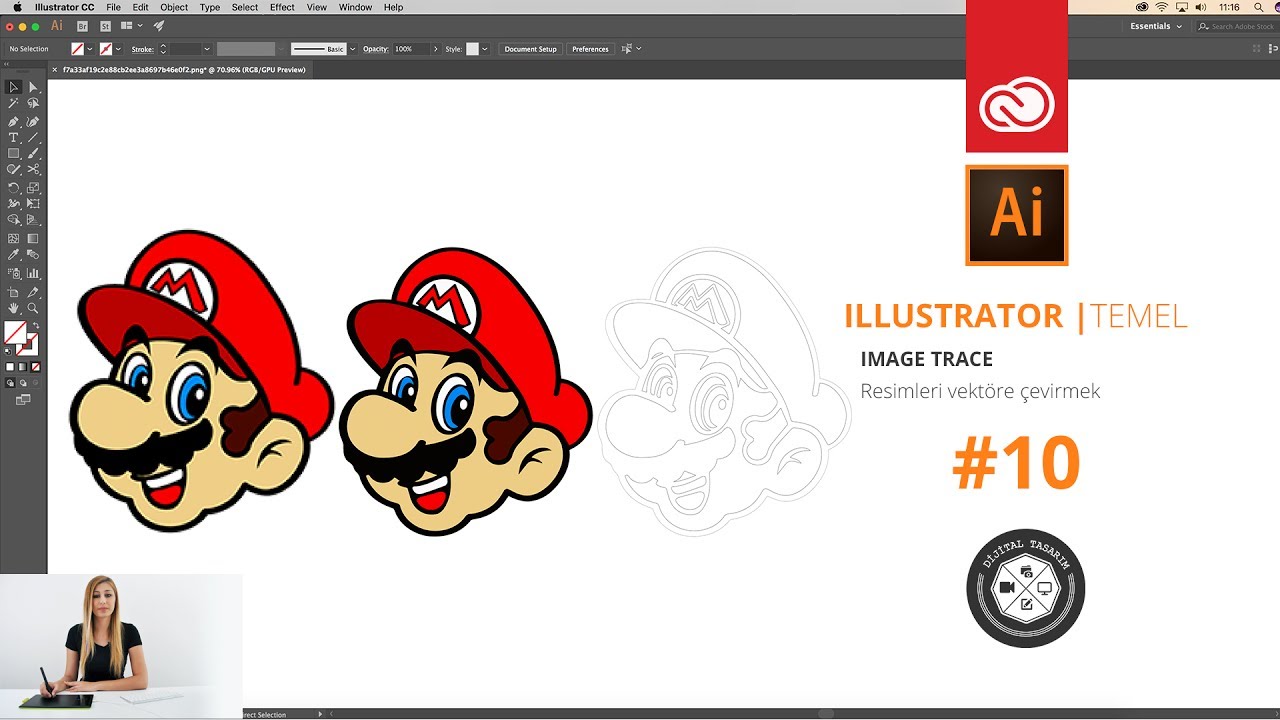Select the Slice tool

click(33, 293)
